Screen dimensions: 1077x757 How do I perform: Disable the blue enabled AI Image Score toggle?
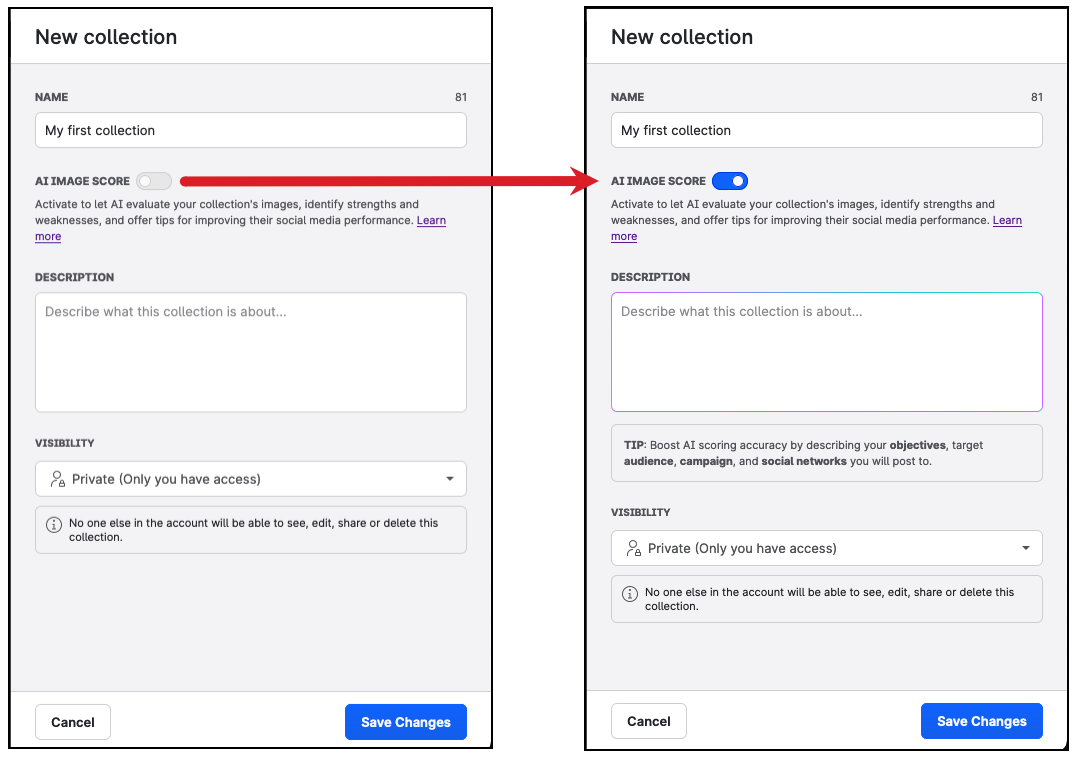[730, 181]
